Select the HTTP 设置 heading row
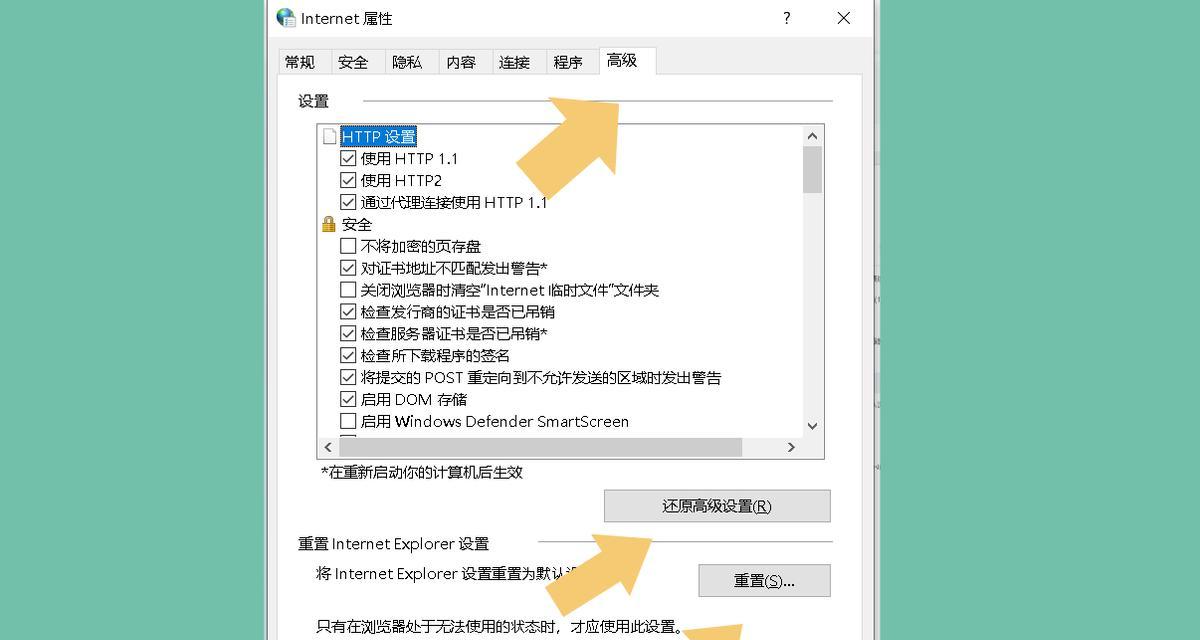 [378, 136]
